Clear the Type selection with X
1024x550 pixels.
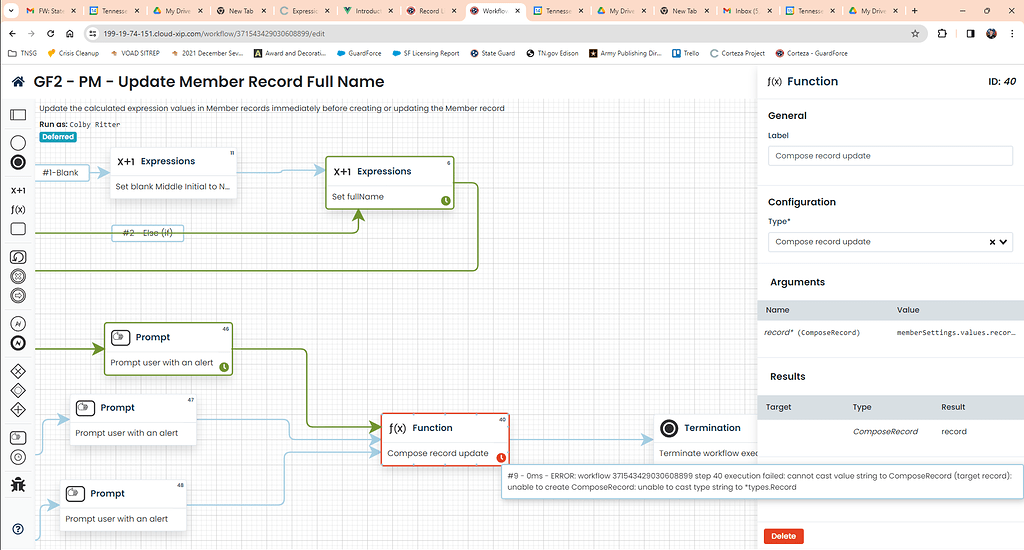click(x=992, y=242)
